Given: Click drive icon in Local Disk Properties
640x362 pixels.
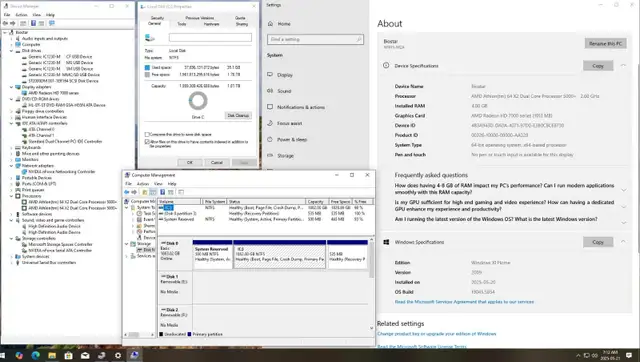Looking at the screenshot, I should (150, 38).
